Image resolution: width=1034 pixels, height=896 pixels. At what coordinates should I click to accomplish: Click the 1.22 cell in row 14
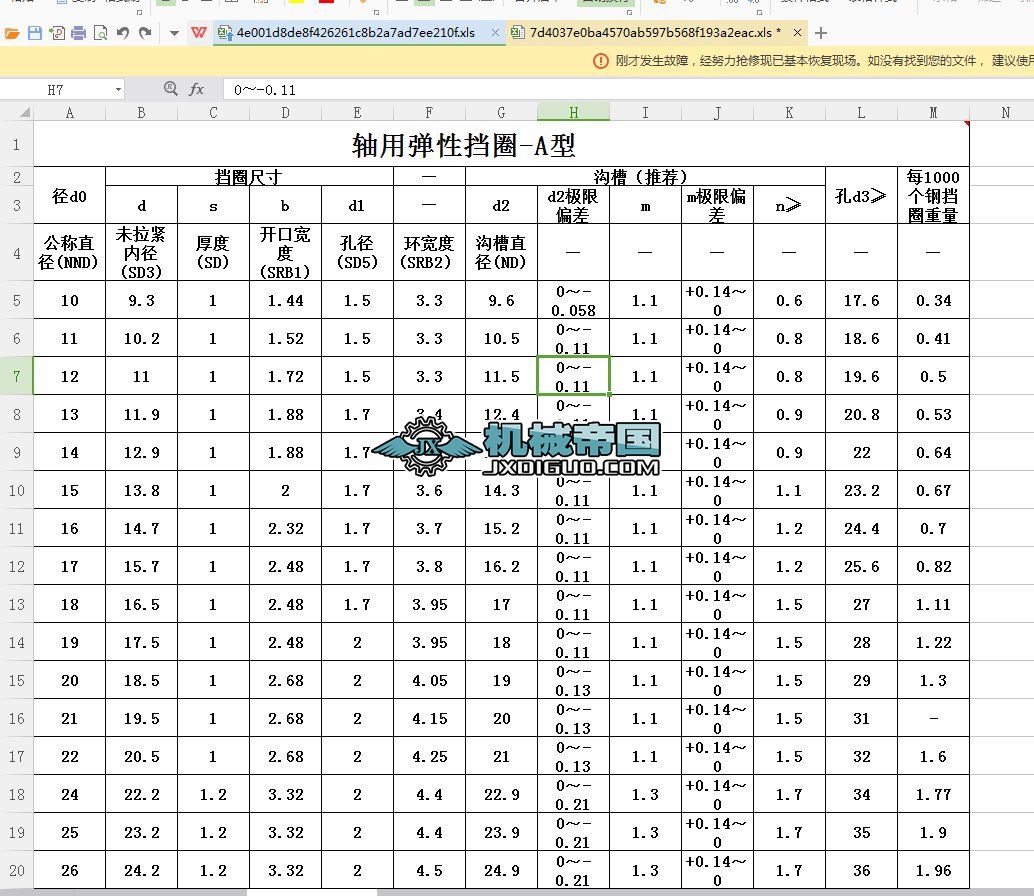pos(933,643)
